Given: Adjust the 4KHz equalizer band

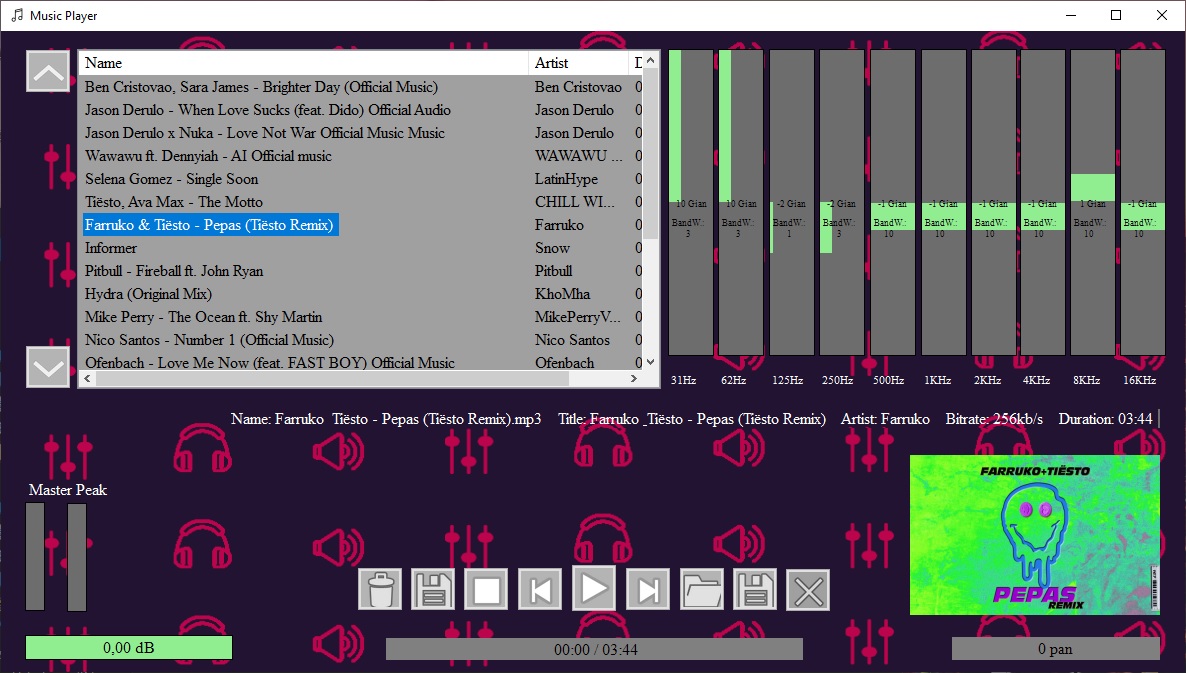Looking at the screenshot, I should coord(1043,203).
